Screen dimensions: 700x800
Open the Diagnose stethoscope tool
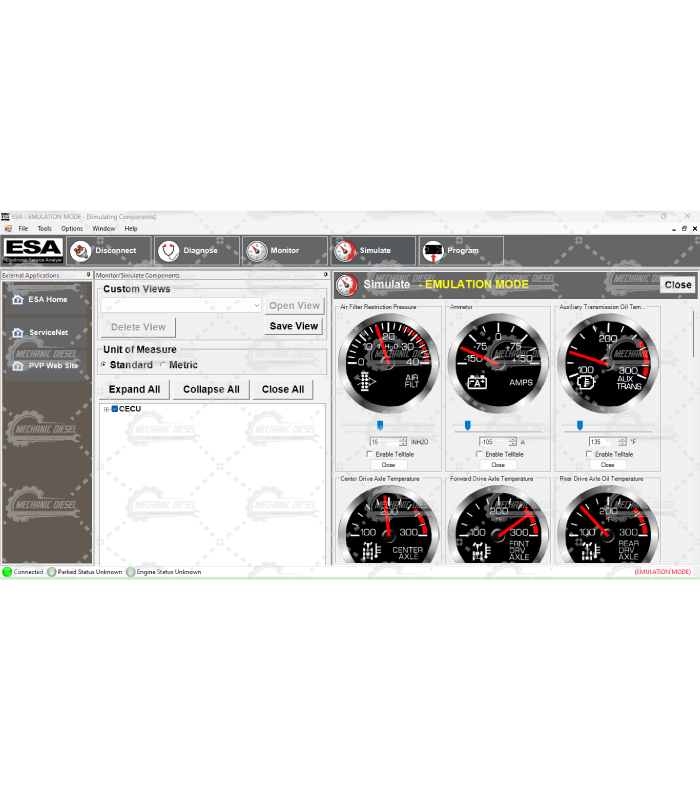click(169, 251)
